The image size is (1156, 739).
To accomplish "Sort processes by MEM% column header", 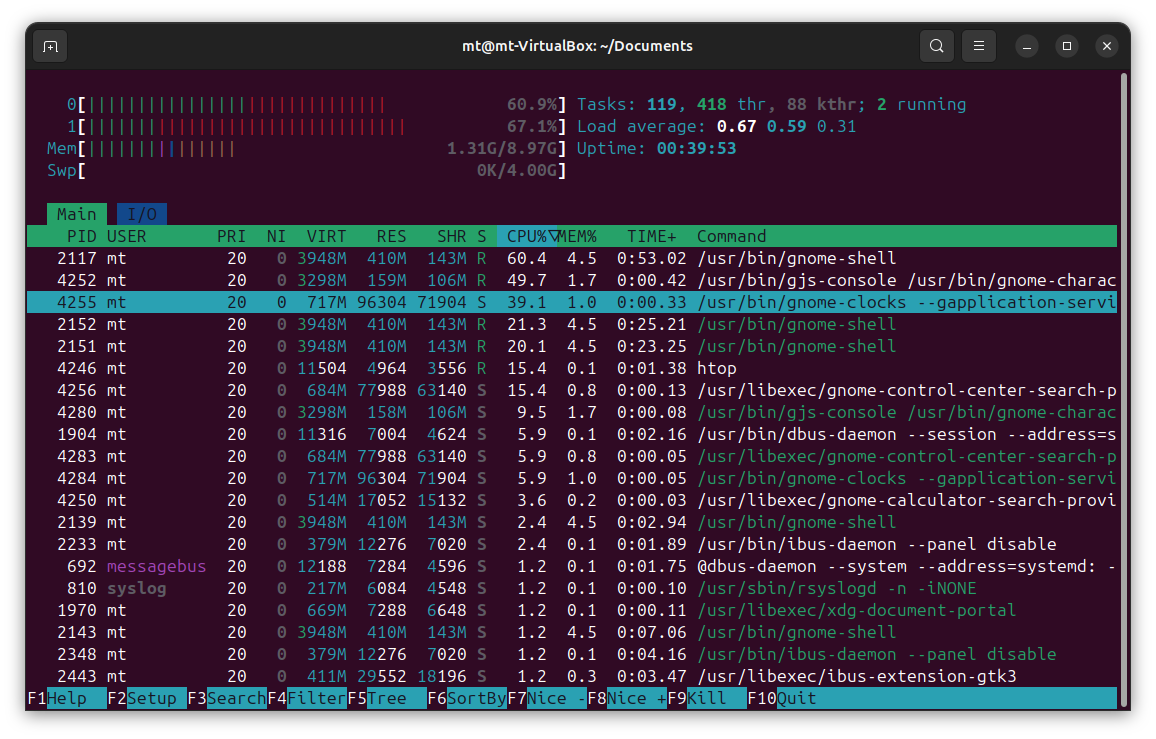I will [x=577, y=236].
